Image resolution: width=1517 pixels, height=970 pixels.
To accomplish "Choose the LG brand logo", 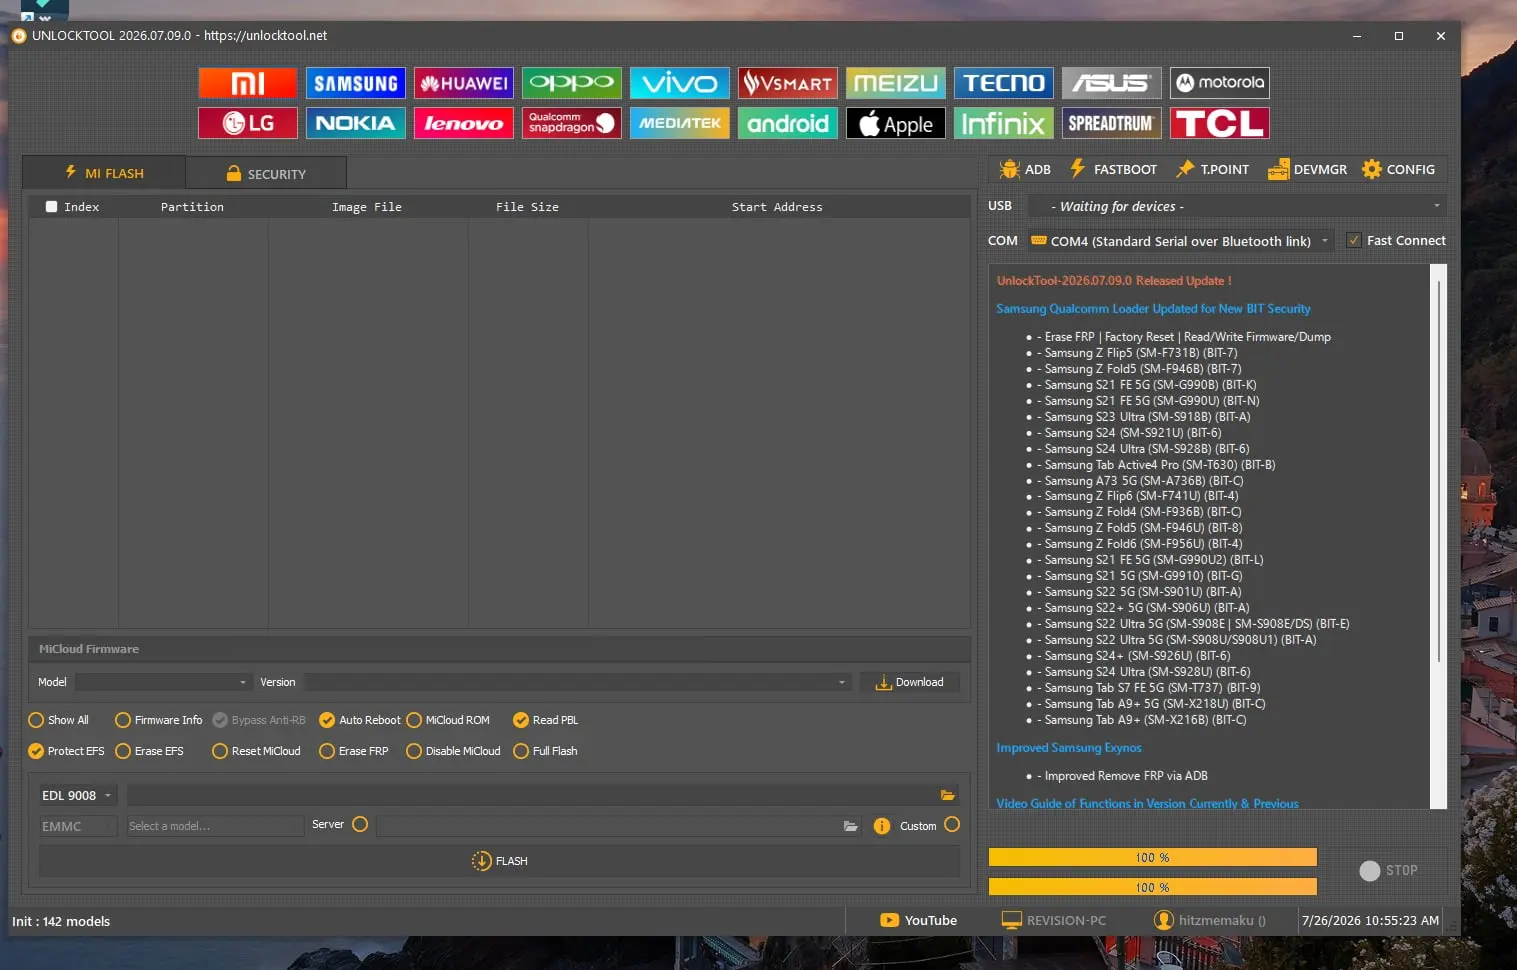I will pos(248,123).
